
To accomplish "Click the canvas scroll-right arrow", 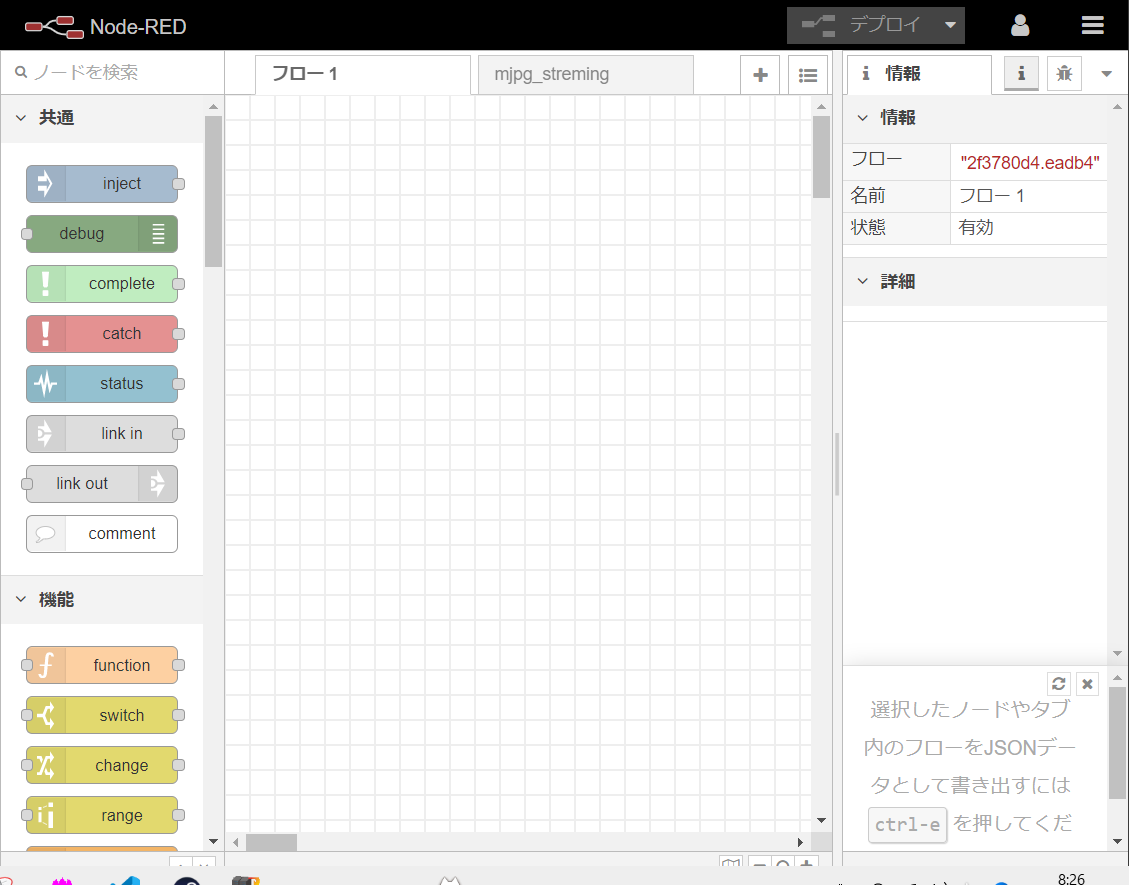I will (x=800, y=842).
